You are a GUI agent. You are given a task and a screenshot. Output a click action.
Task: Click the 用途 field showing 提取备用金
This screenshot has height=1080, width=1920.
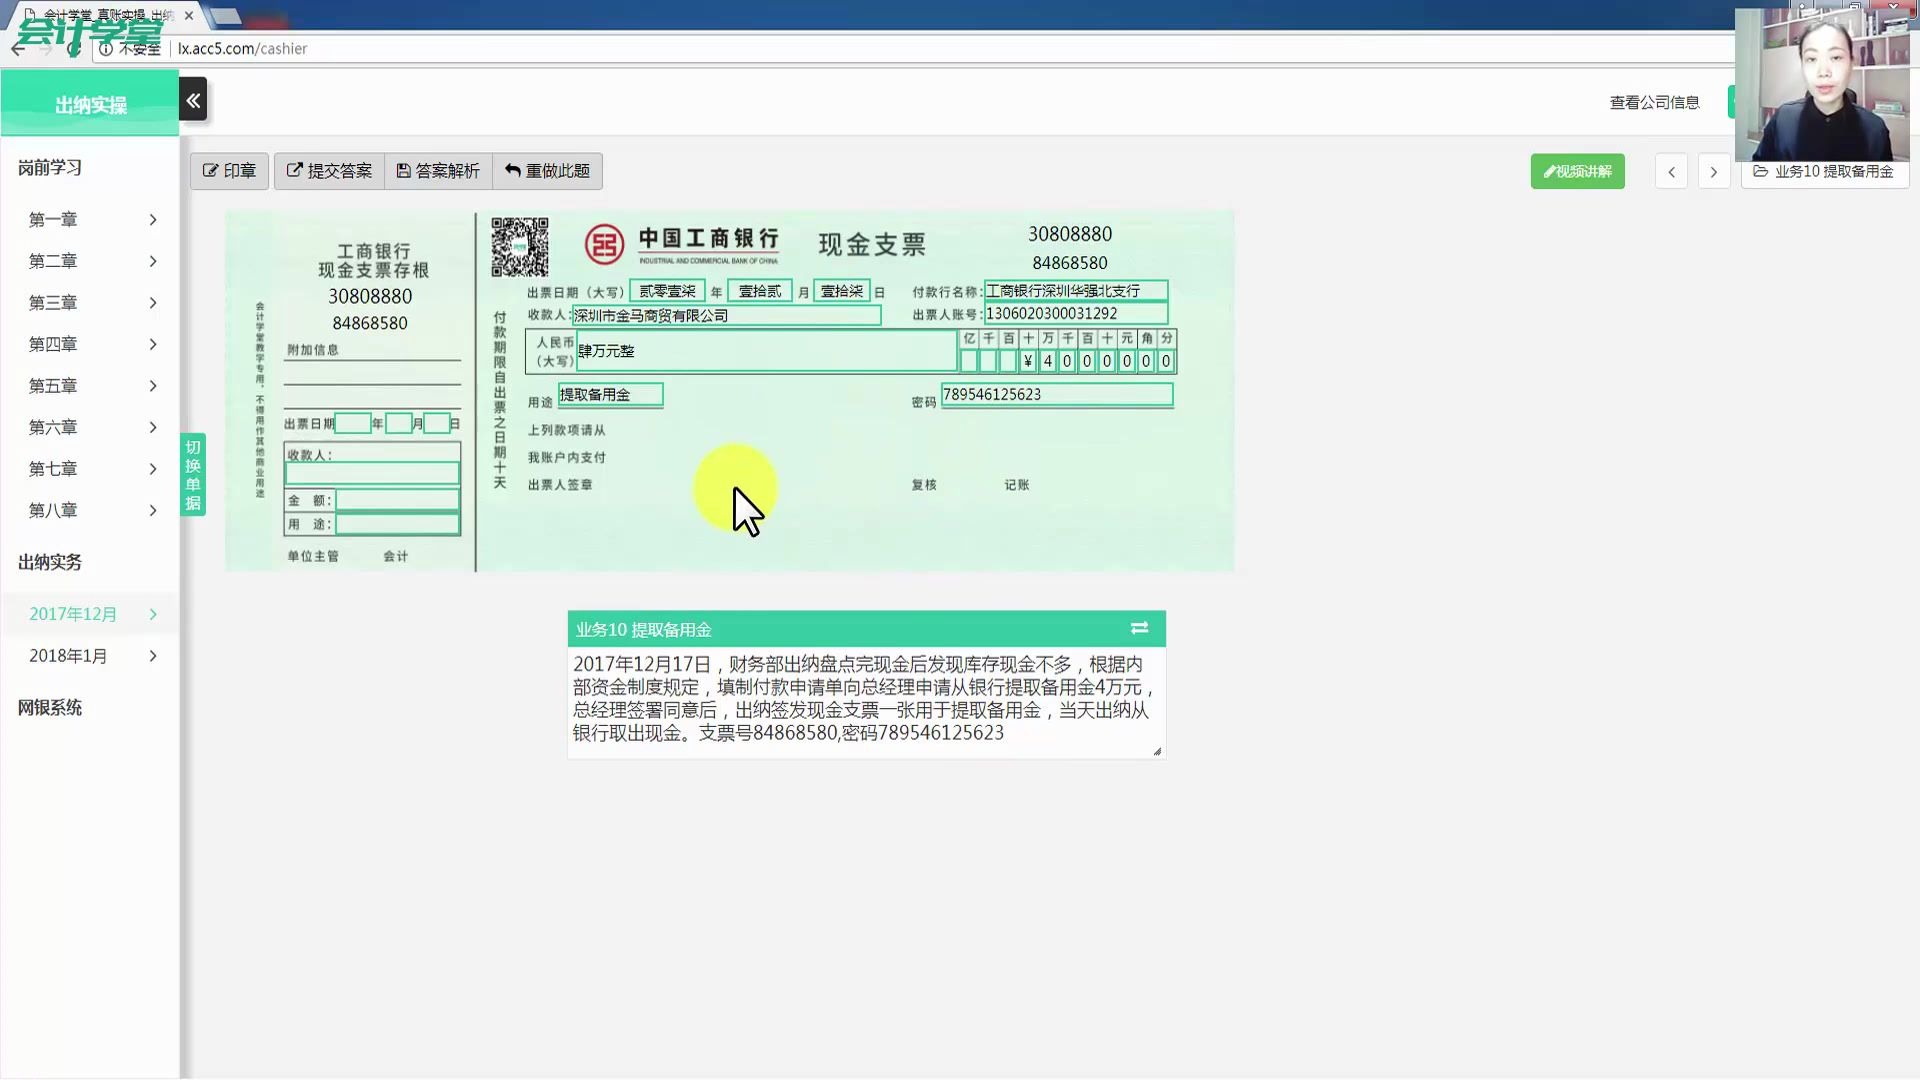click(x=610, y=394)
